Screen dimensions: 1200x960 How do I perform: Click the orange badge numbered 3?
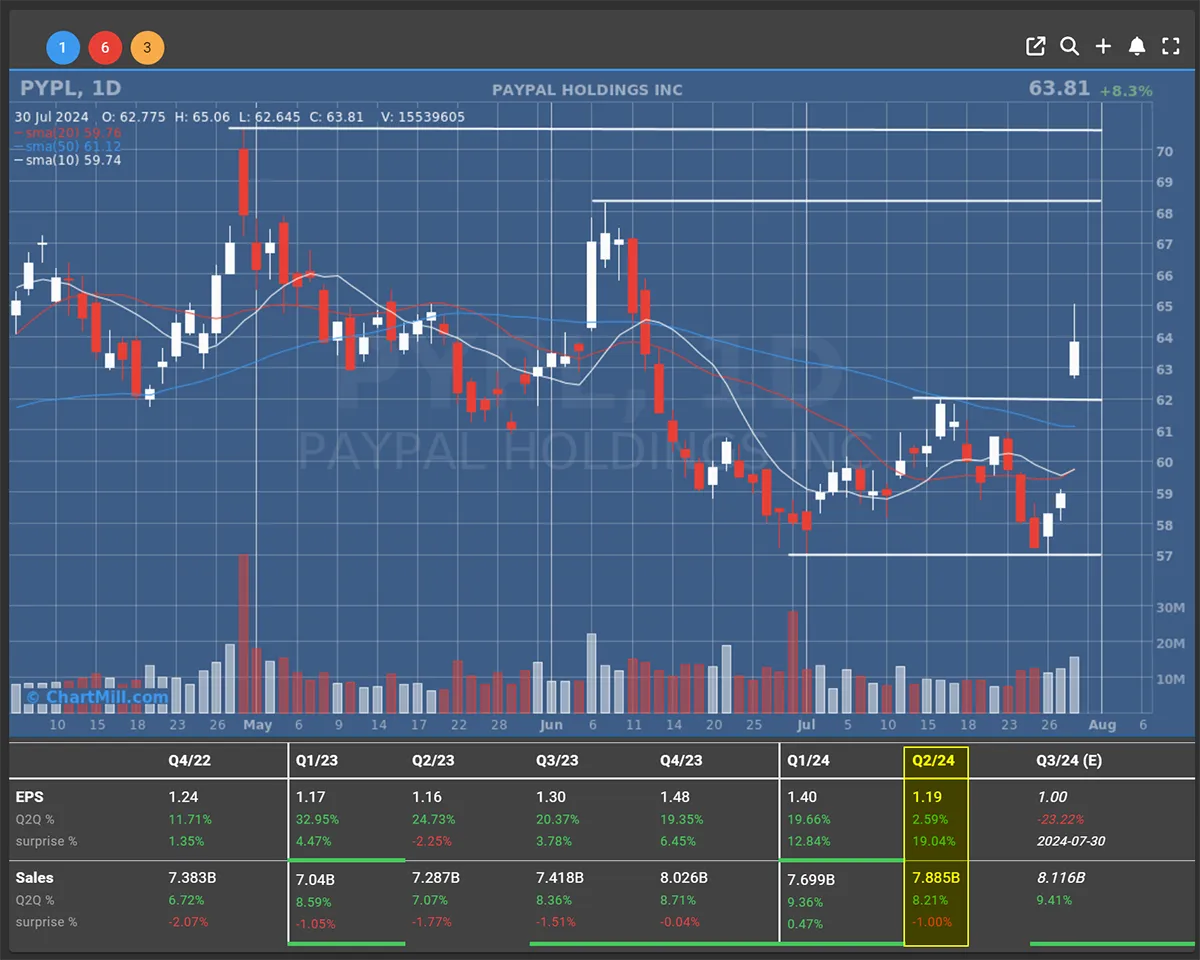point(147,47)
